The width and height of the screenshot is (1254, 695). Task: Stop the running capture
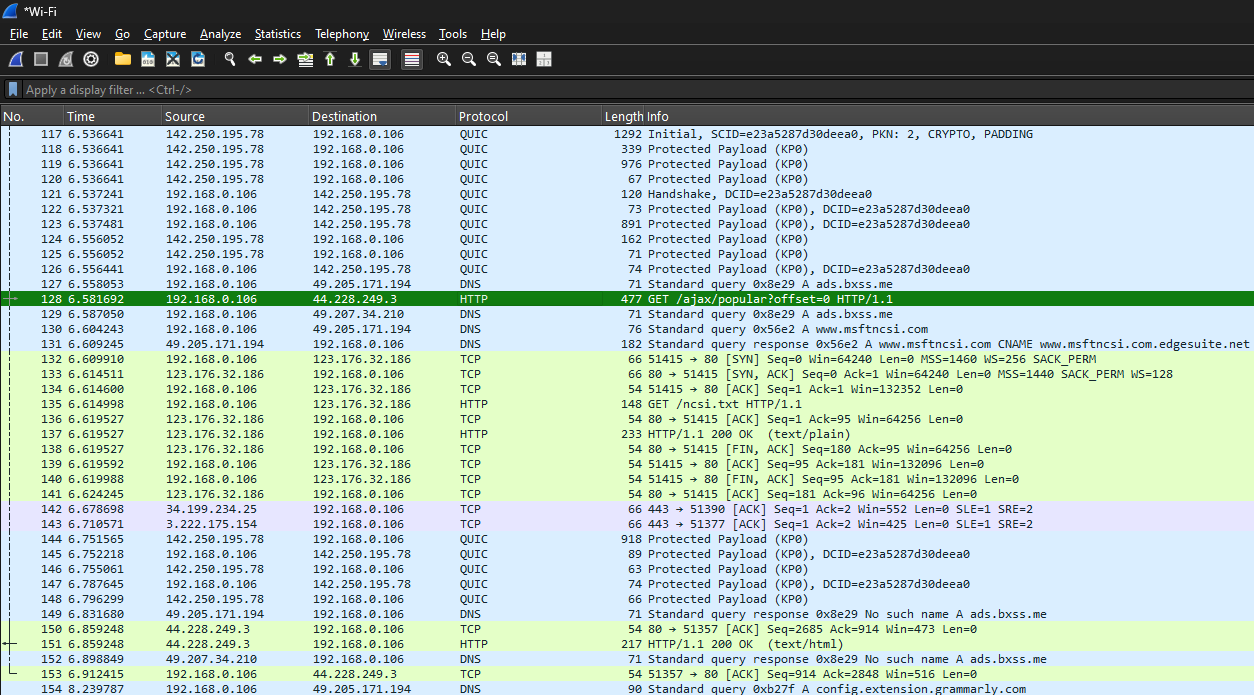tap(41, 60)
